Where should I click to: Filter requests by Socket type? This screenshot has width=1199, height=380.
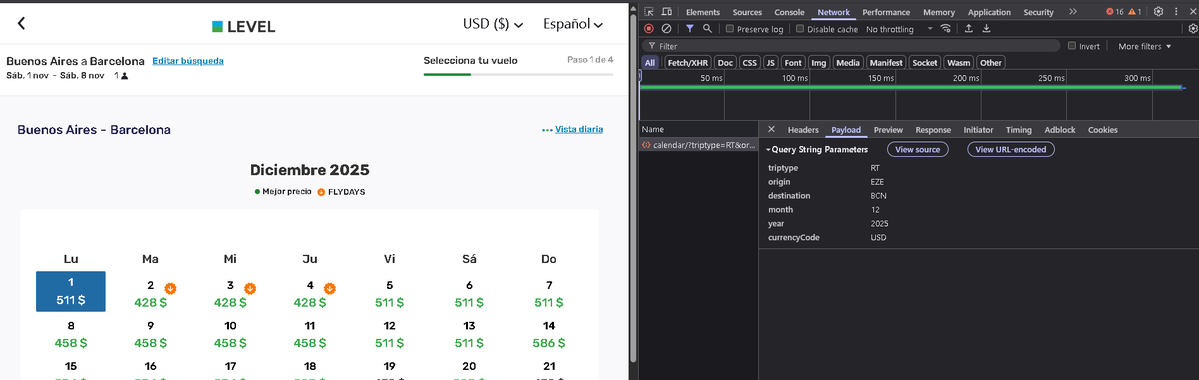[924, 63]
